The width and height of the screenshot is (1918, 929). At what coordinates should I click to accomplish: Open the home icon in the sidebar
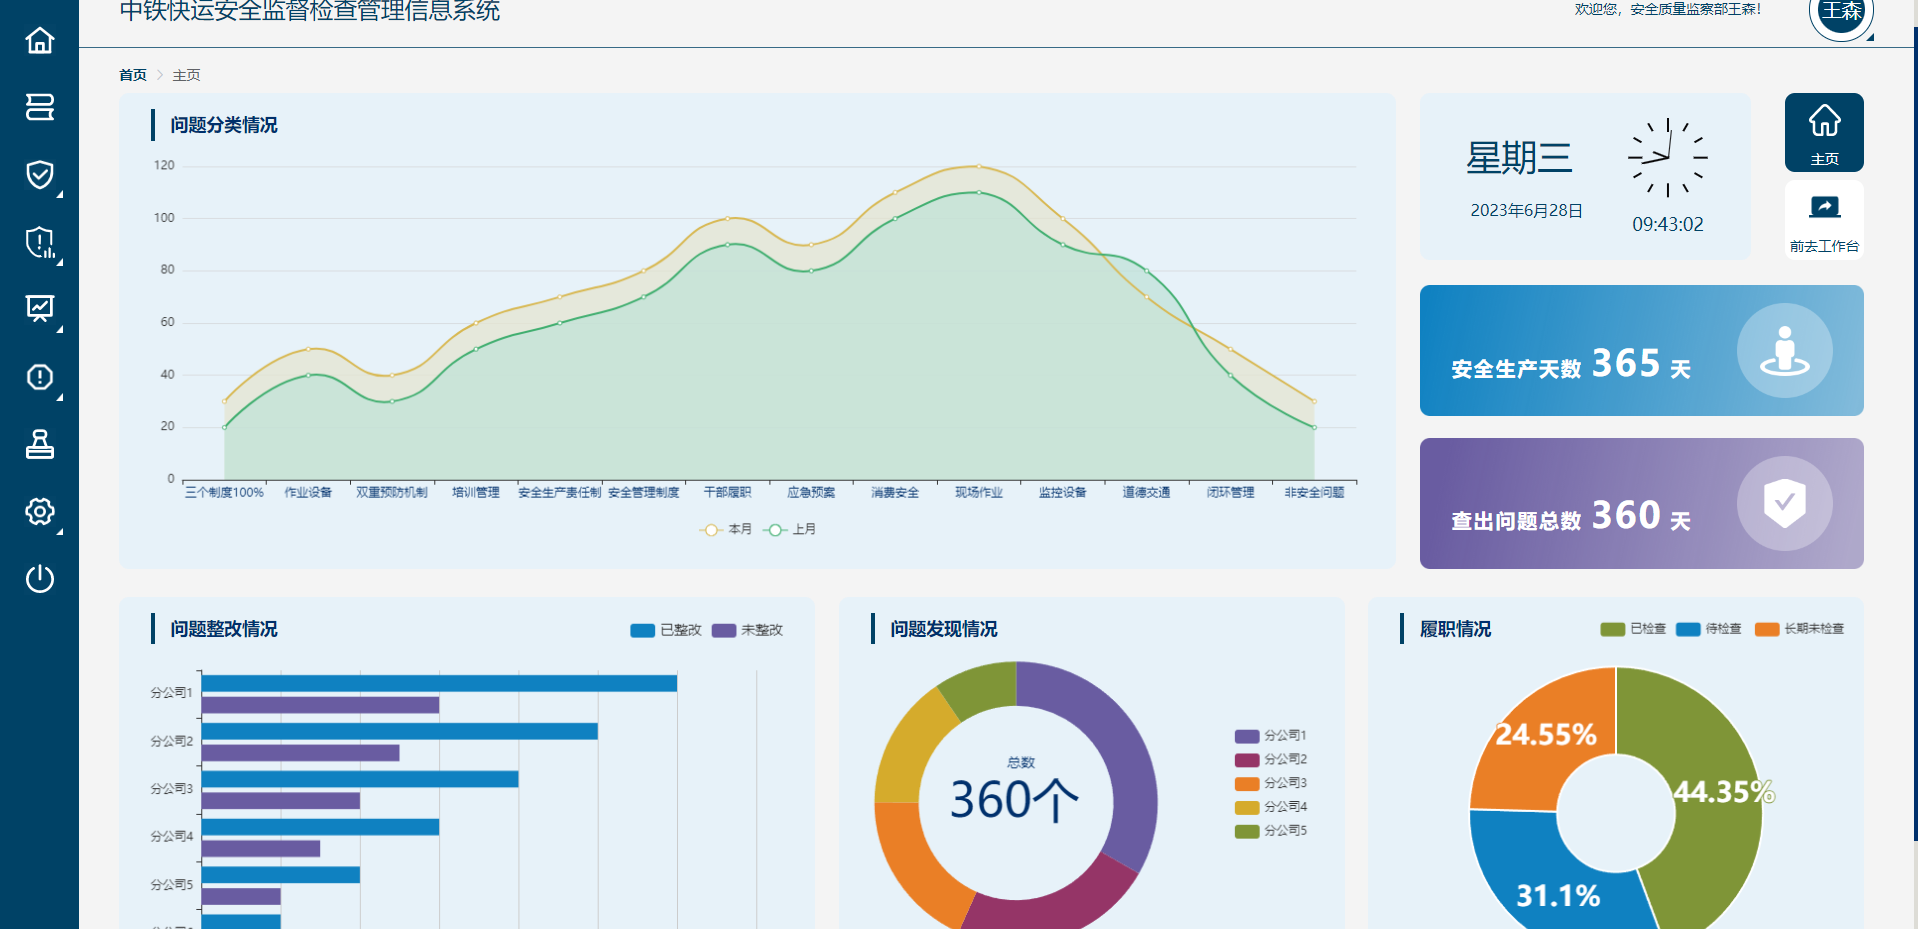click(40, 41)
